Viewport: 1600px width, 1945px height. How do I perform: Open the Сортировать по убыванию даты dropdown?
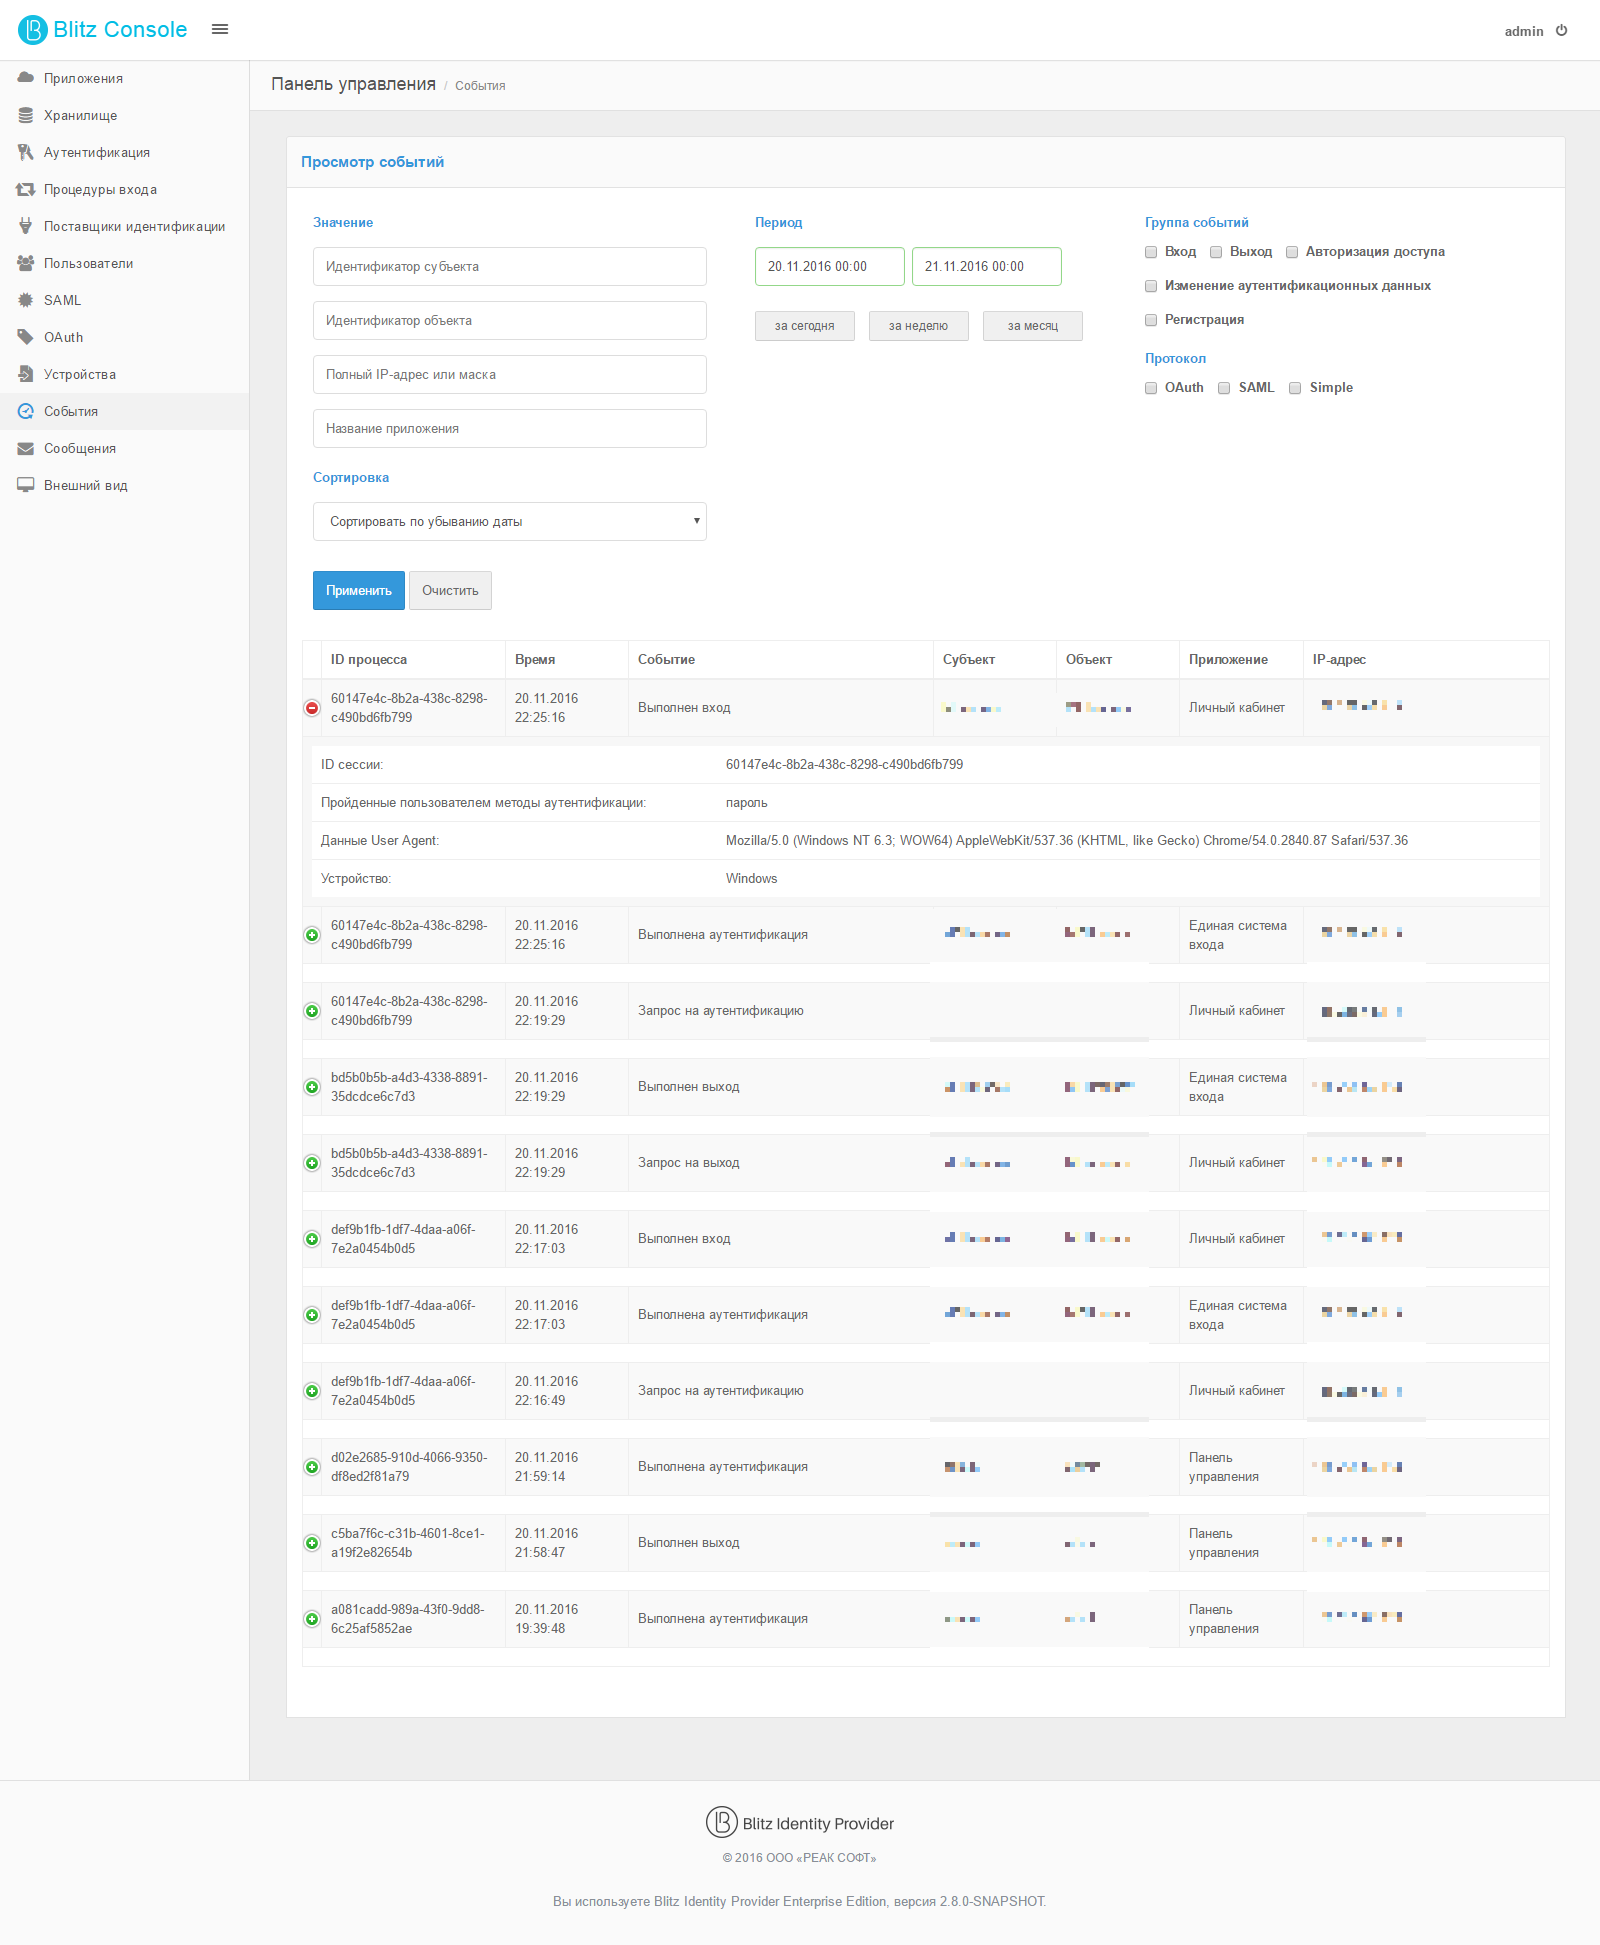point(510,521)
